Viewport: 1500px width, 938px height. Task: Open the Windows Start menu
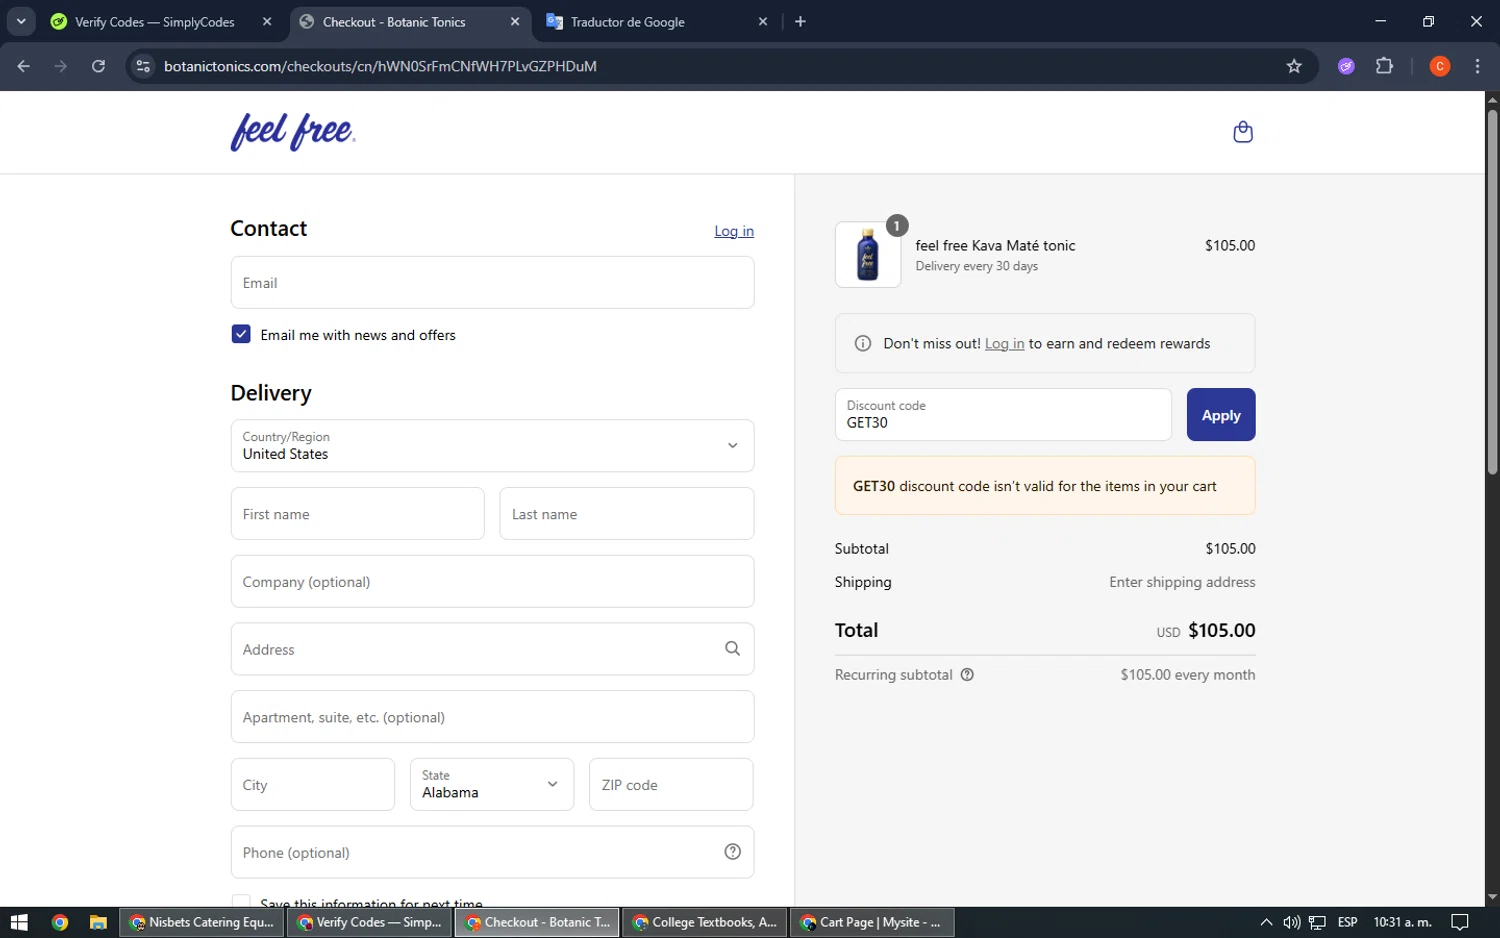pos(19,922)
